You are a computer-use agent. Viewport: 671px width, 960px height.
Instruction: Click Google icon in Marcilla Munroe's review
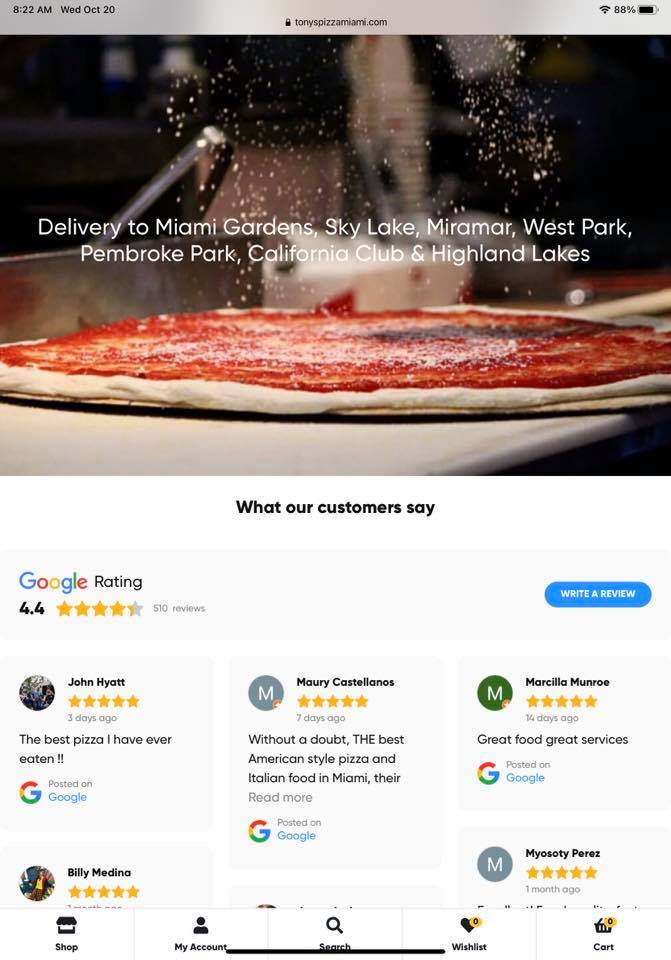[x=489, y=773]
